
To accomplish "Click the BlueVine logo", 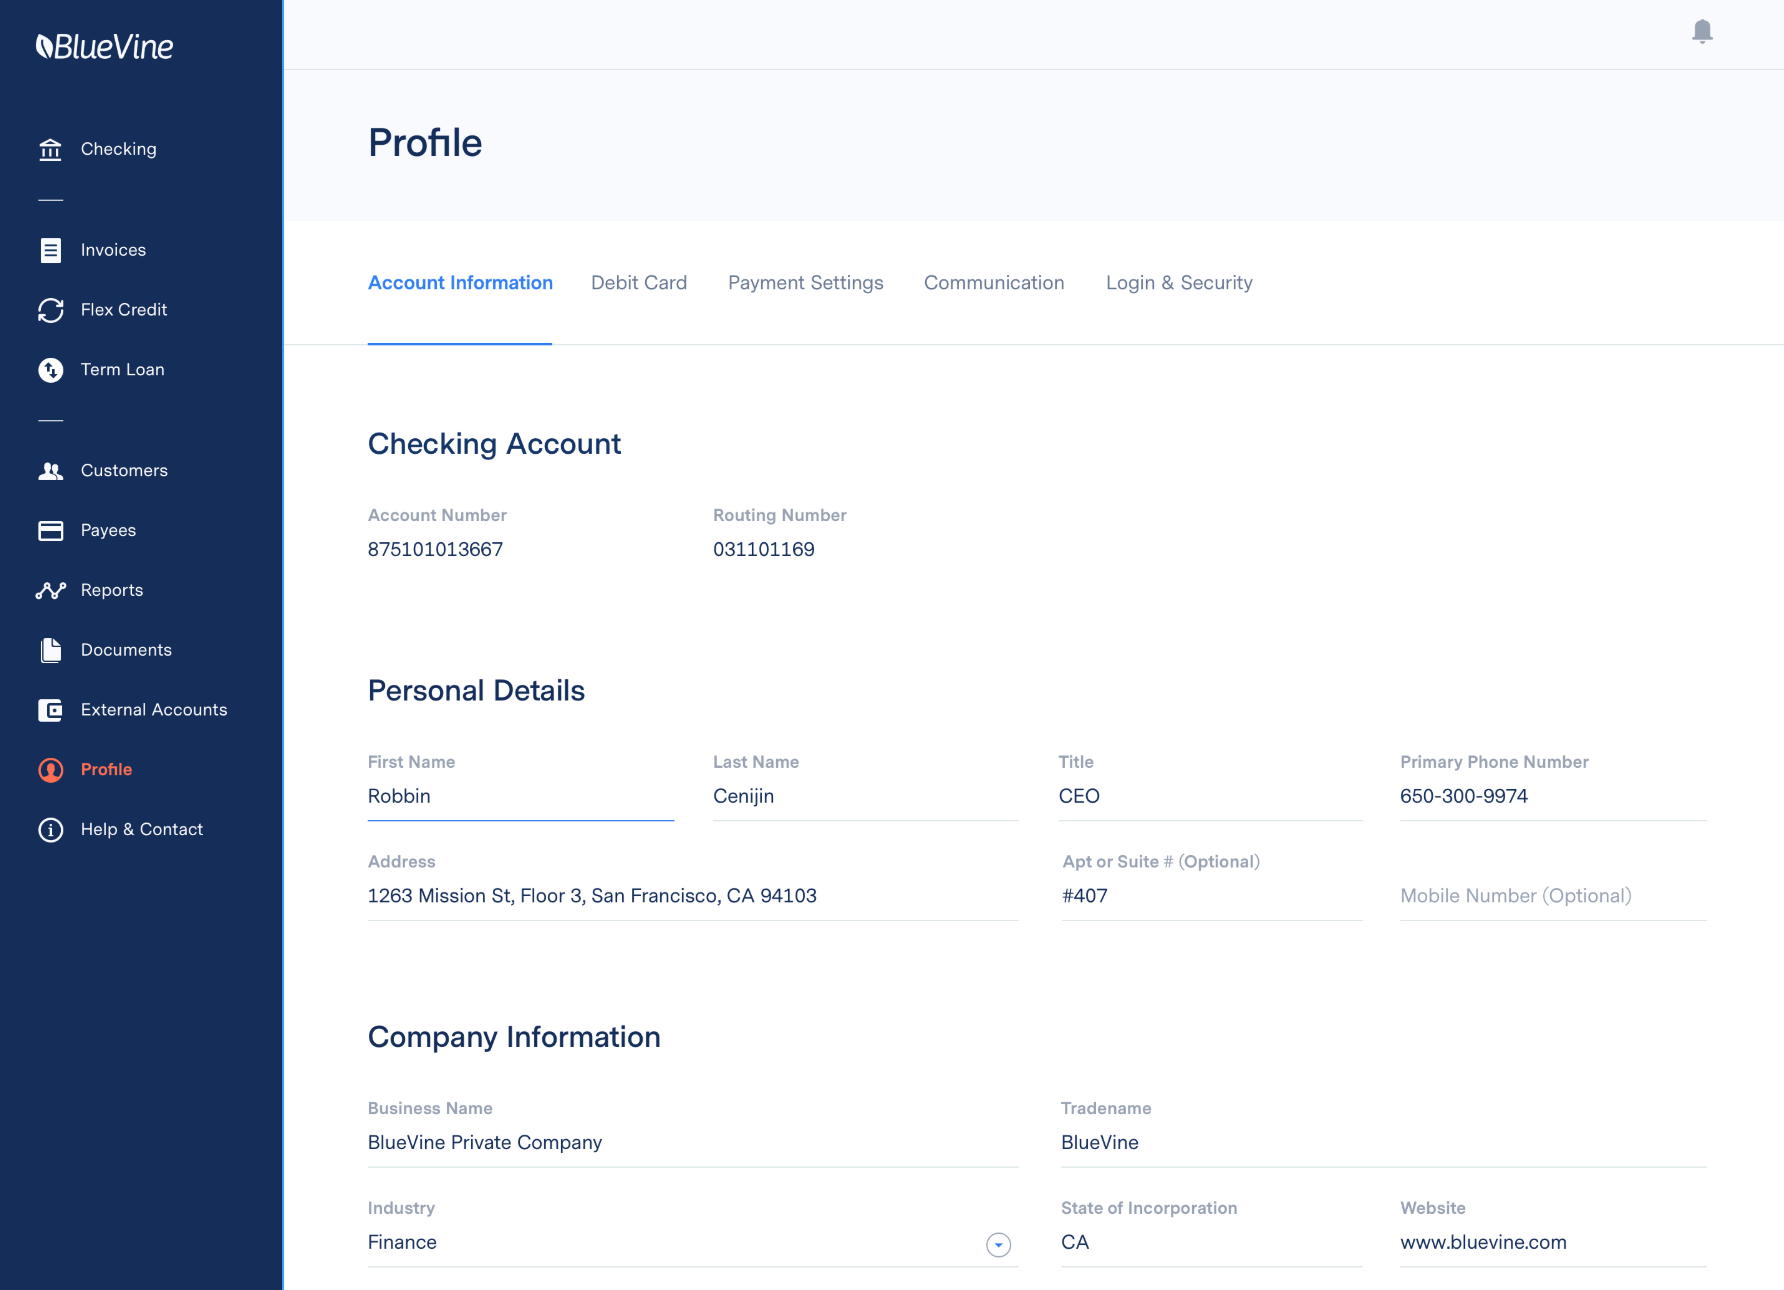I will pos(105,46).
